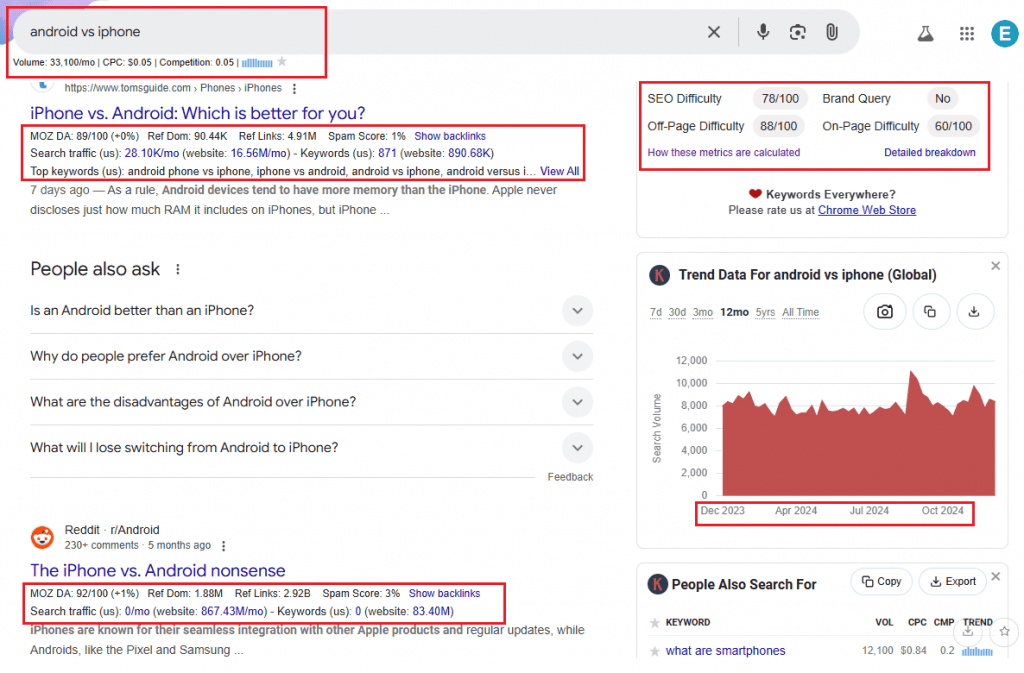Image resolution: width=1024 pixels, height=673 pixels.
Task: Click the heart icon beside Keywords Everywhere
Action: click(x=755, y=194)
